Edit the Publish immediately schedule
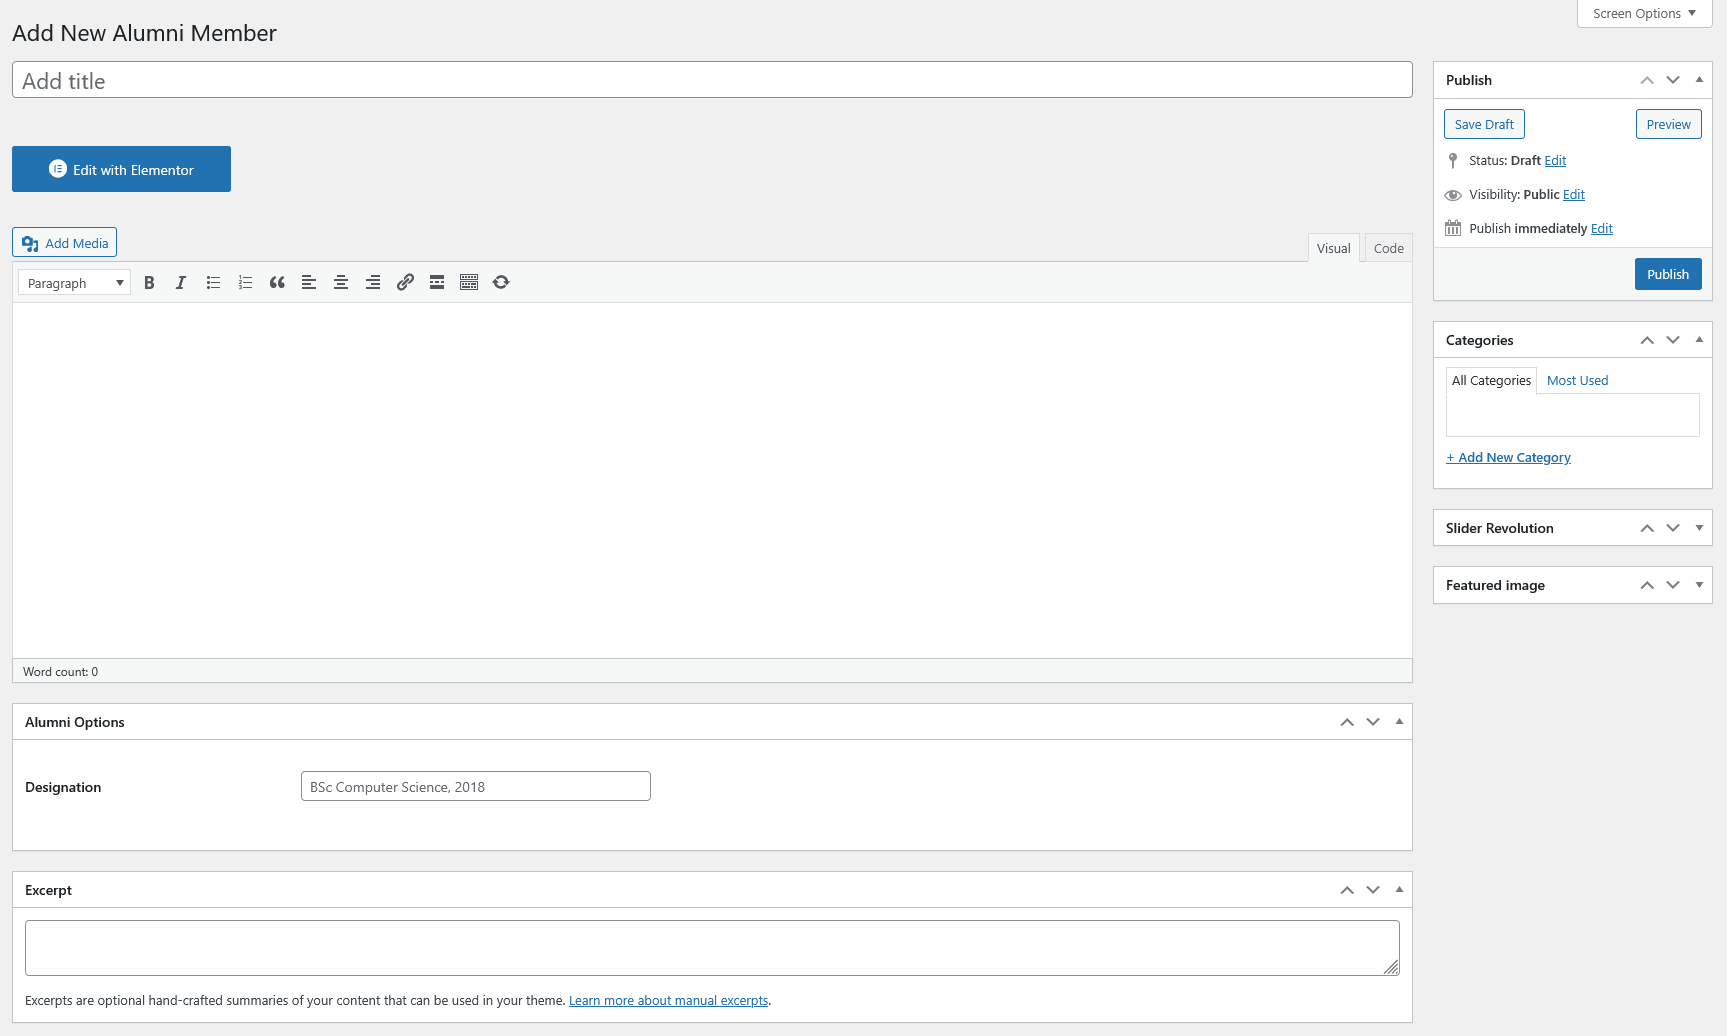The height and width of the screenshot is (1036, 1727). [x=1602, y=228]
